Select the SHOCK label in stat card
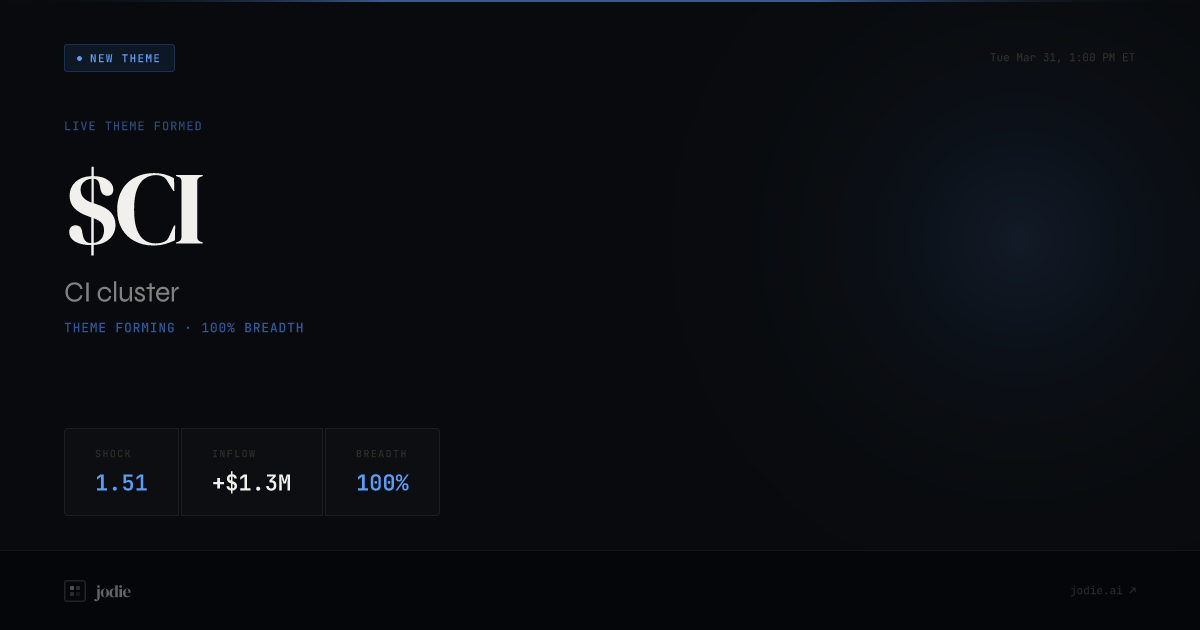This screenshot has width=1200, height=630. pos(113,454)
